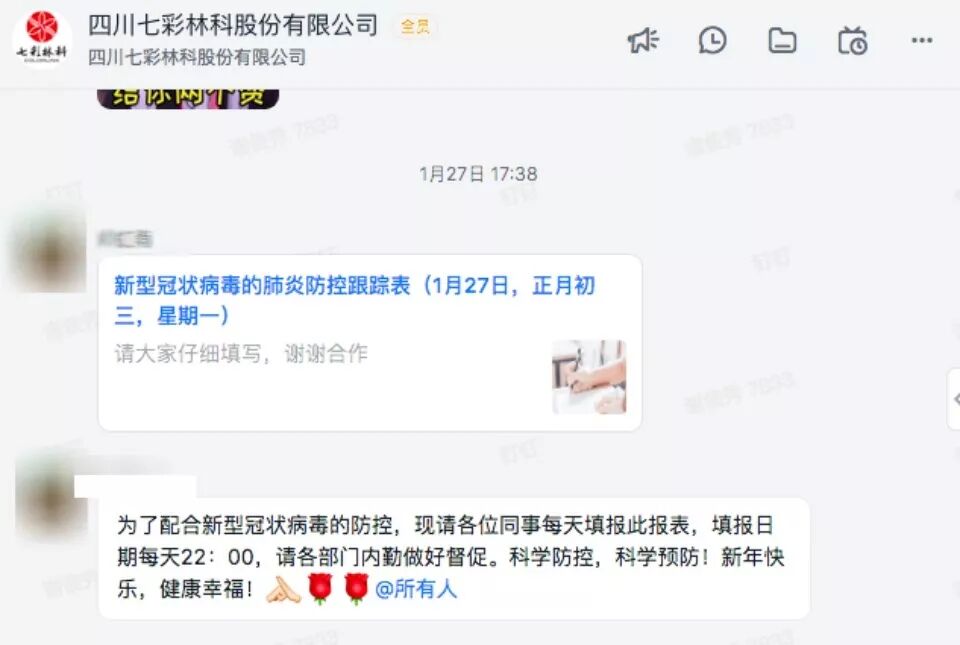Viewport: 960px width, 645px height.
Task: Click the @所有人 mention
Action: pos(416,589)
